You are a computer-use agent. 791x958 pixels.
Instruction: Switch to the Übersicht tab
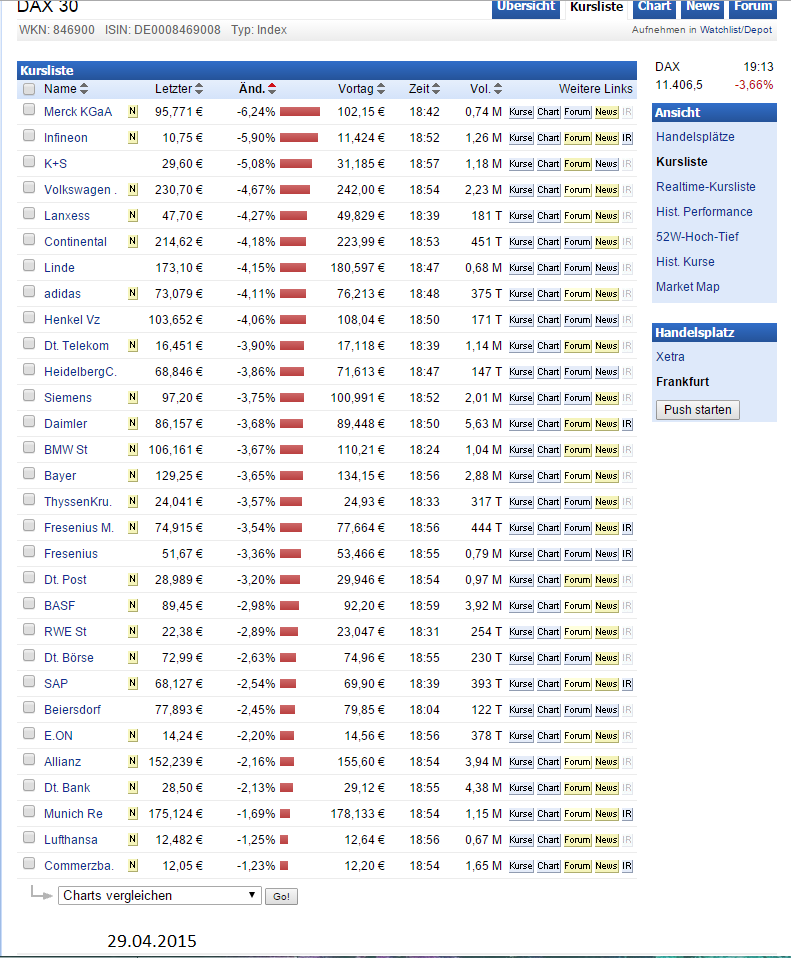526,7
